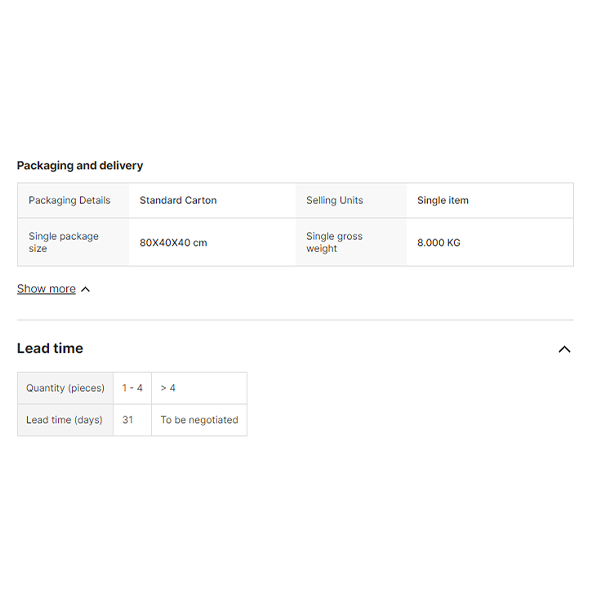Select the 80X40X40 cm dimension value
The image size is (600, 600).
[173, 242]
